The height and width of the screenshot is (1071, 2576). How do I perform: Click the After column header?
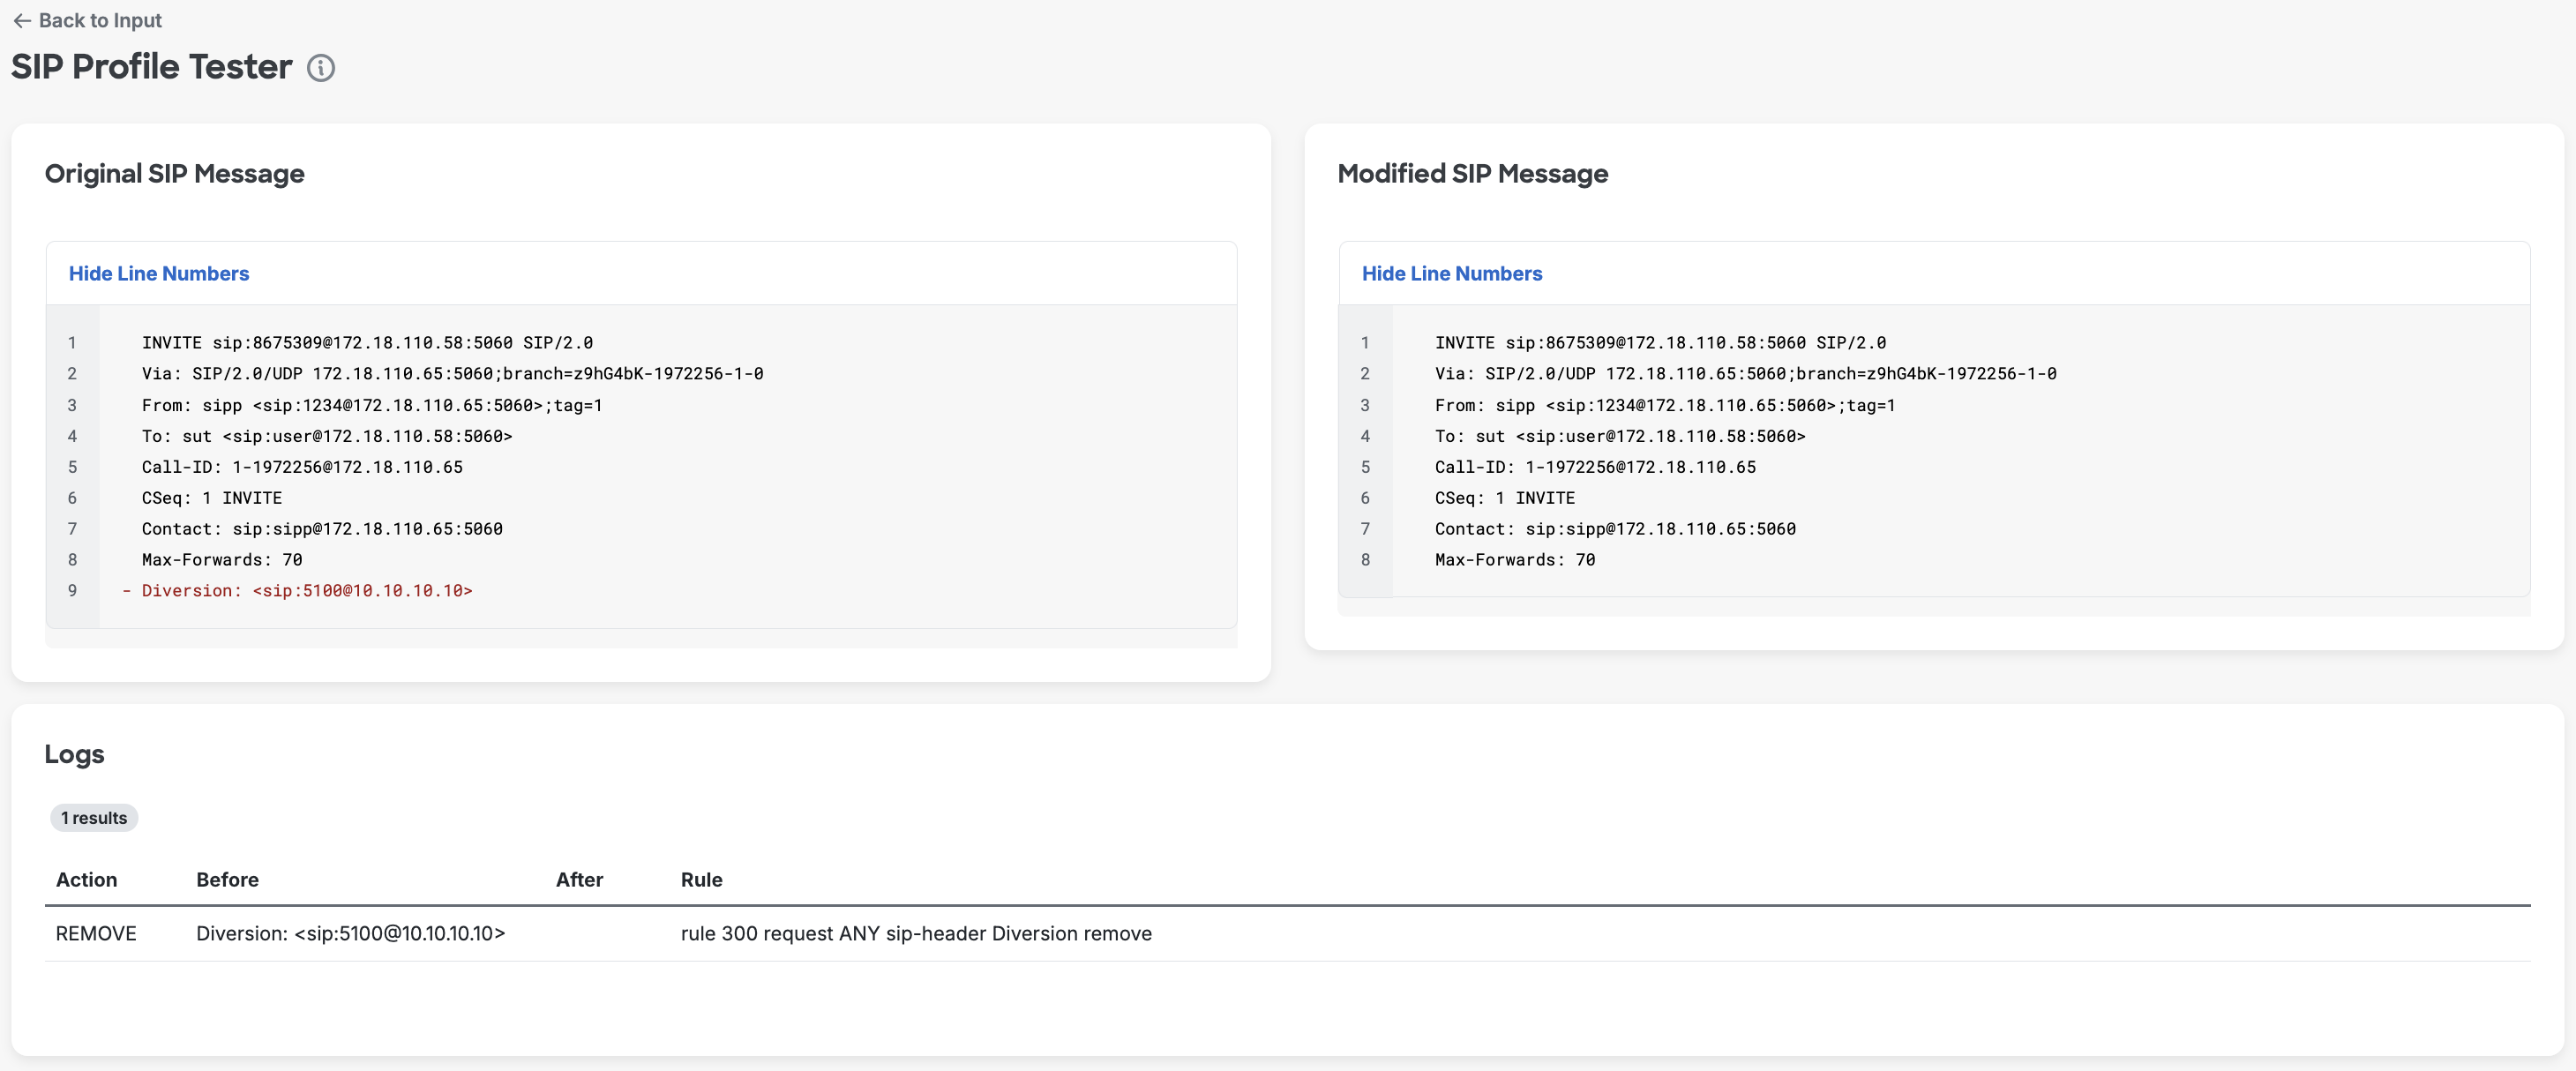tap(580, 880)
